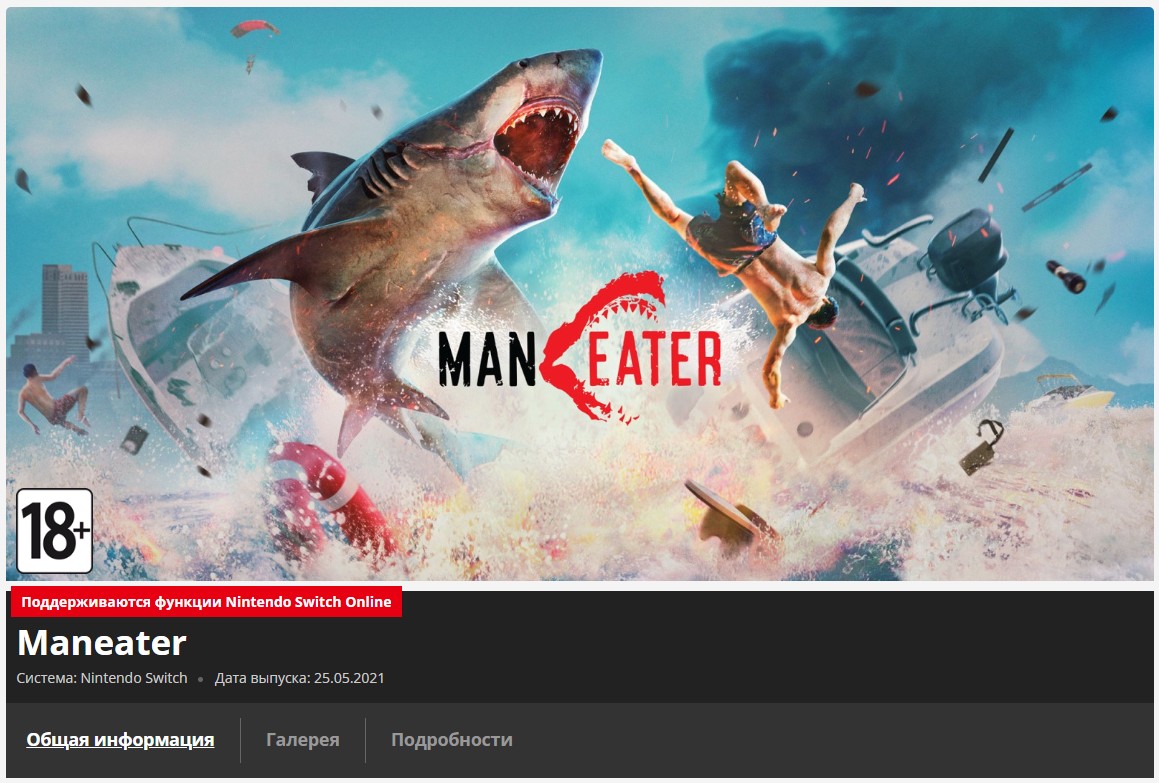Switch to the Галерея tab
1159x783 pixels.
(302, 739)
